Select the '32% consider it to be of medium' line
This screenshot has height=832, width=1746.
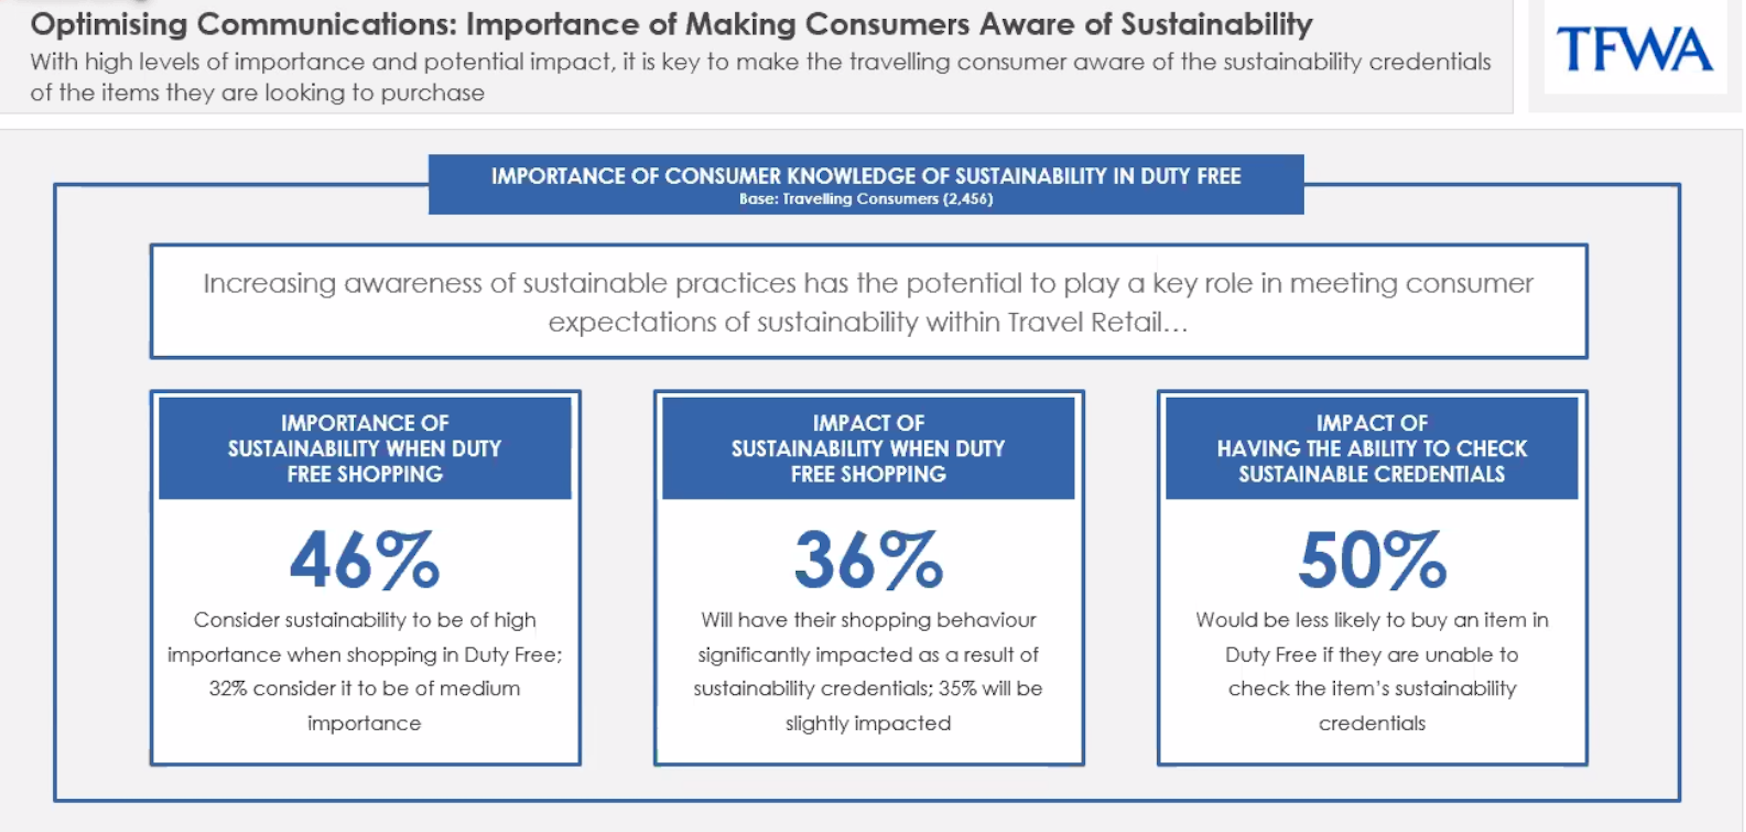tap(364, 689)
